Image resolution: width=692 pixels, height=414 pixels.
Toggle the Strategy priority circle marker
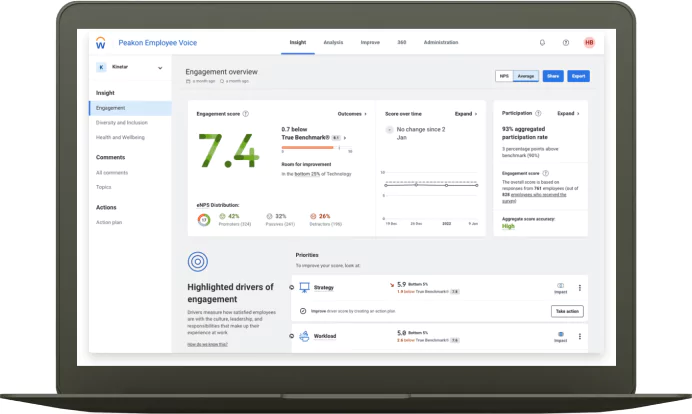coord(291,287)
